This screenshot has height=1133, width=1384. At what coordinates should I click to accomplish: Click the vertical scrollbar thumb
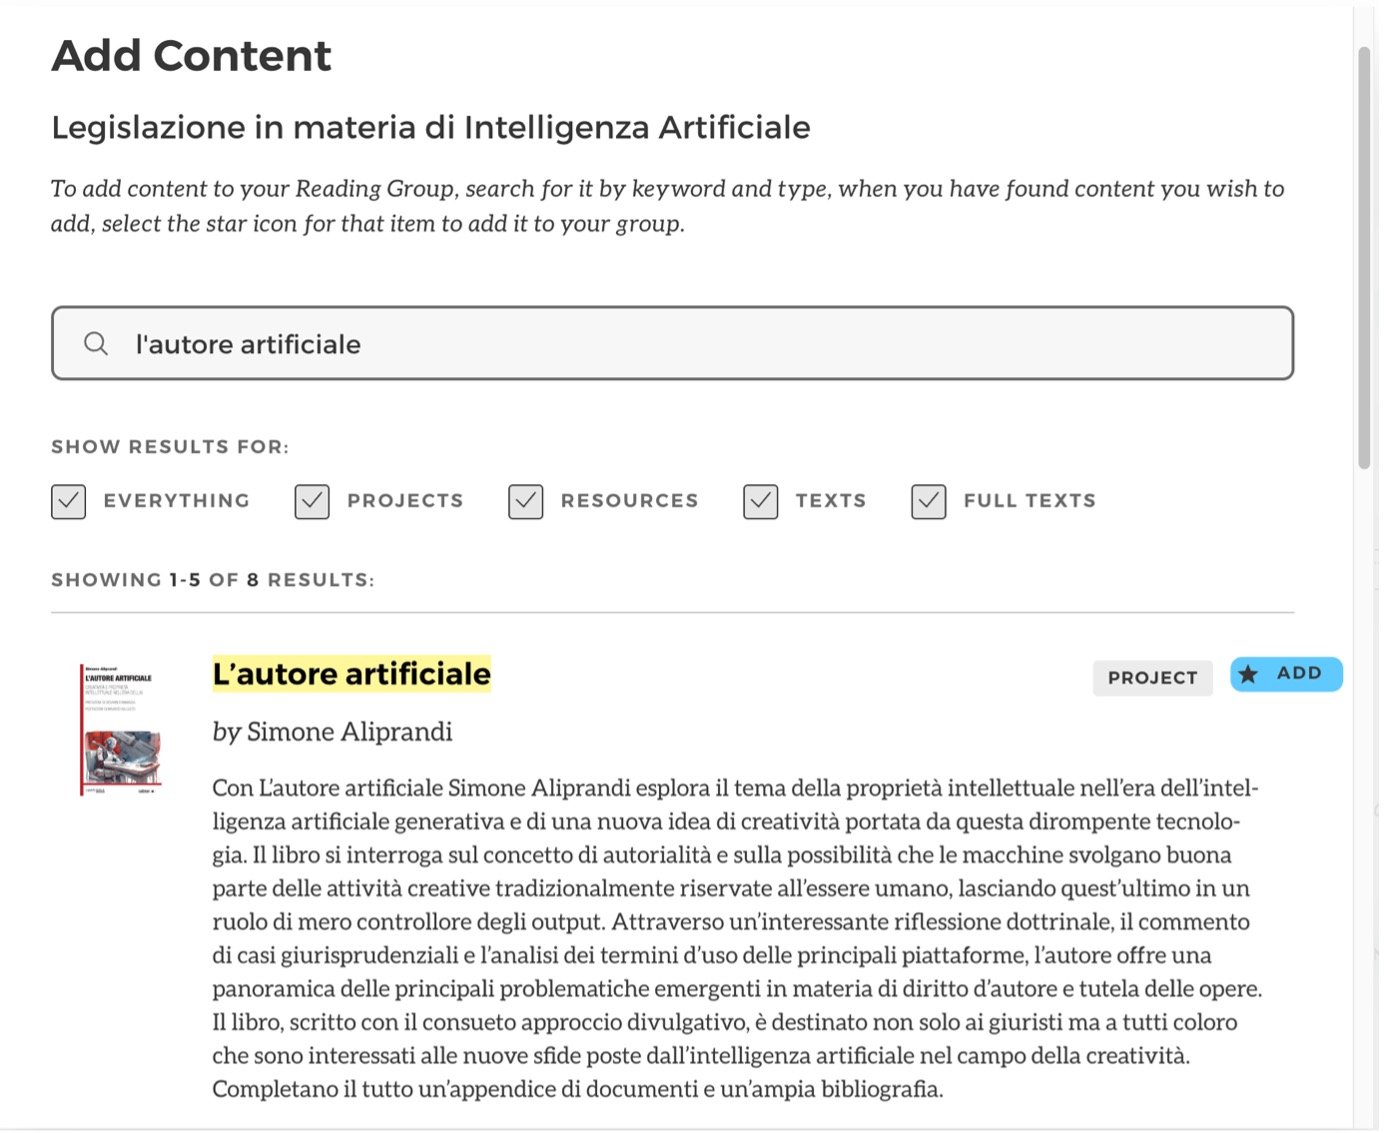coord(1364,258)
